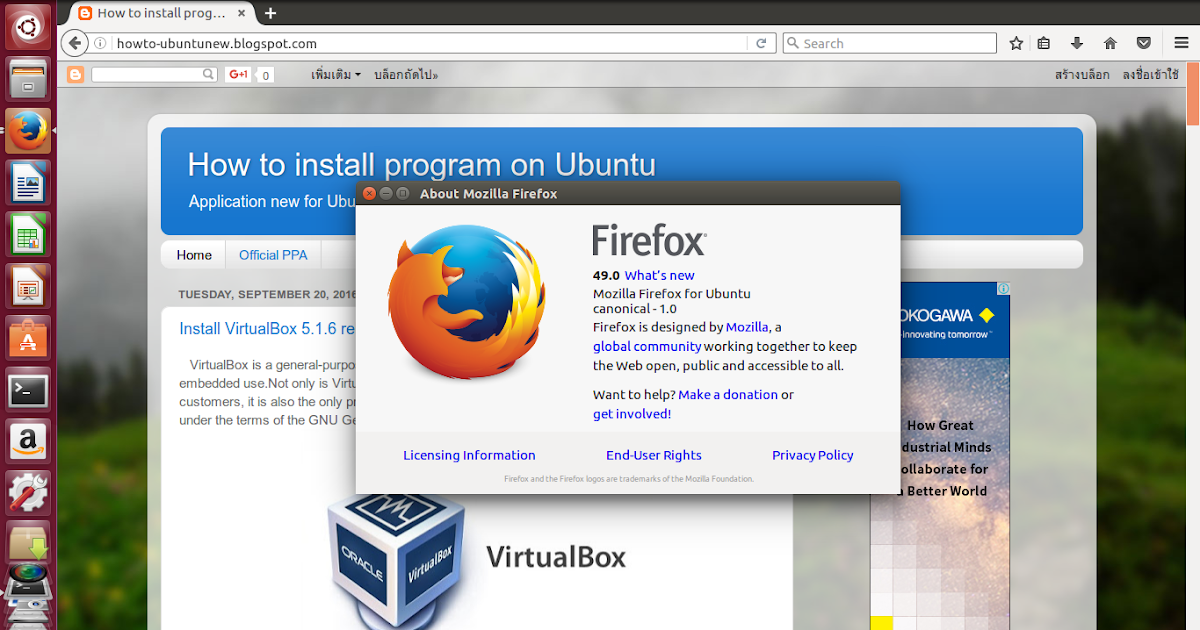This screenshot has width=1200, height=630.
Task: Save the page to Pocket
Action: click(x=1143, y=43)
